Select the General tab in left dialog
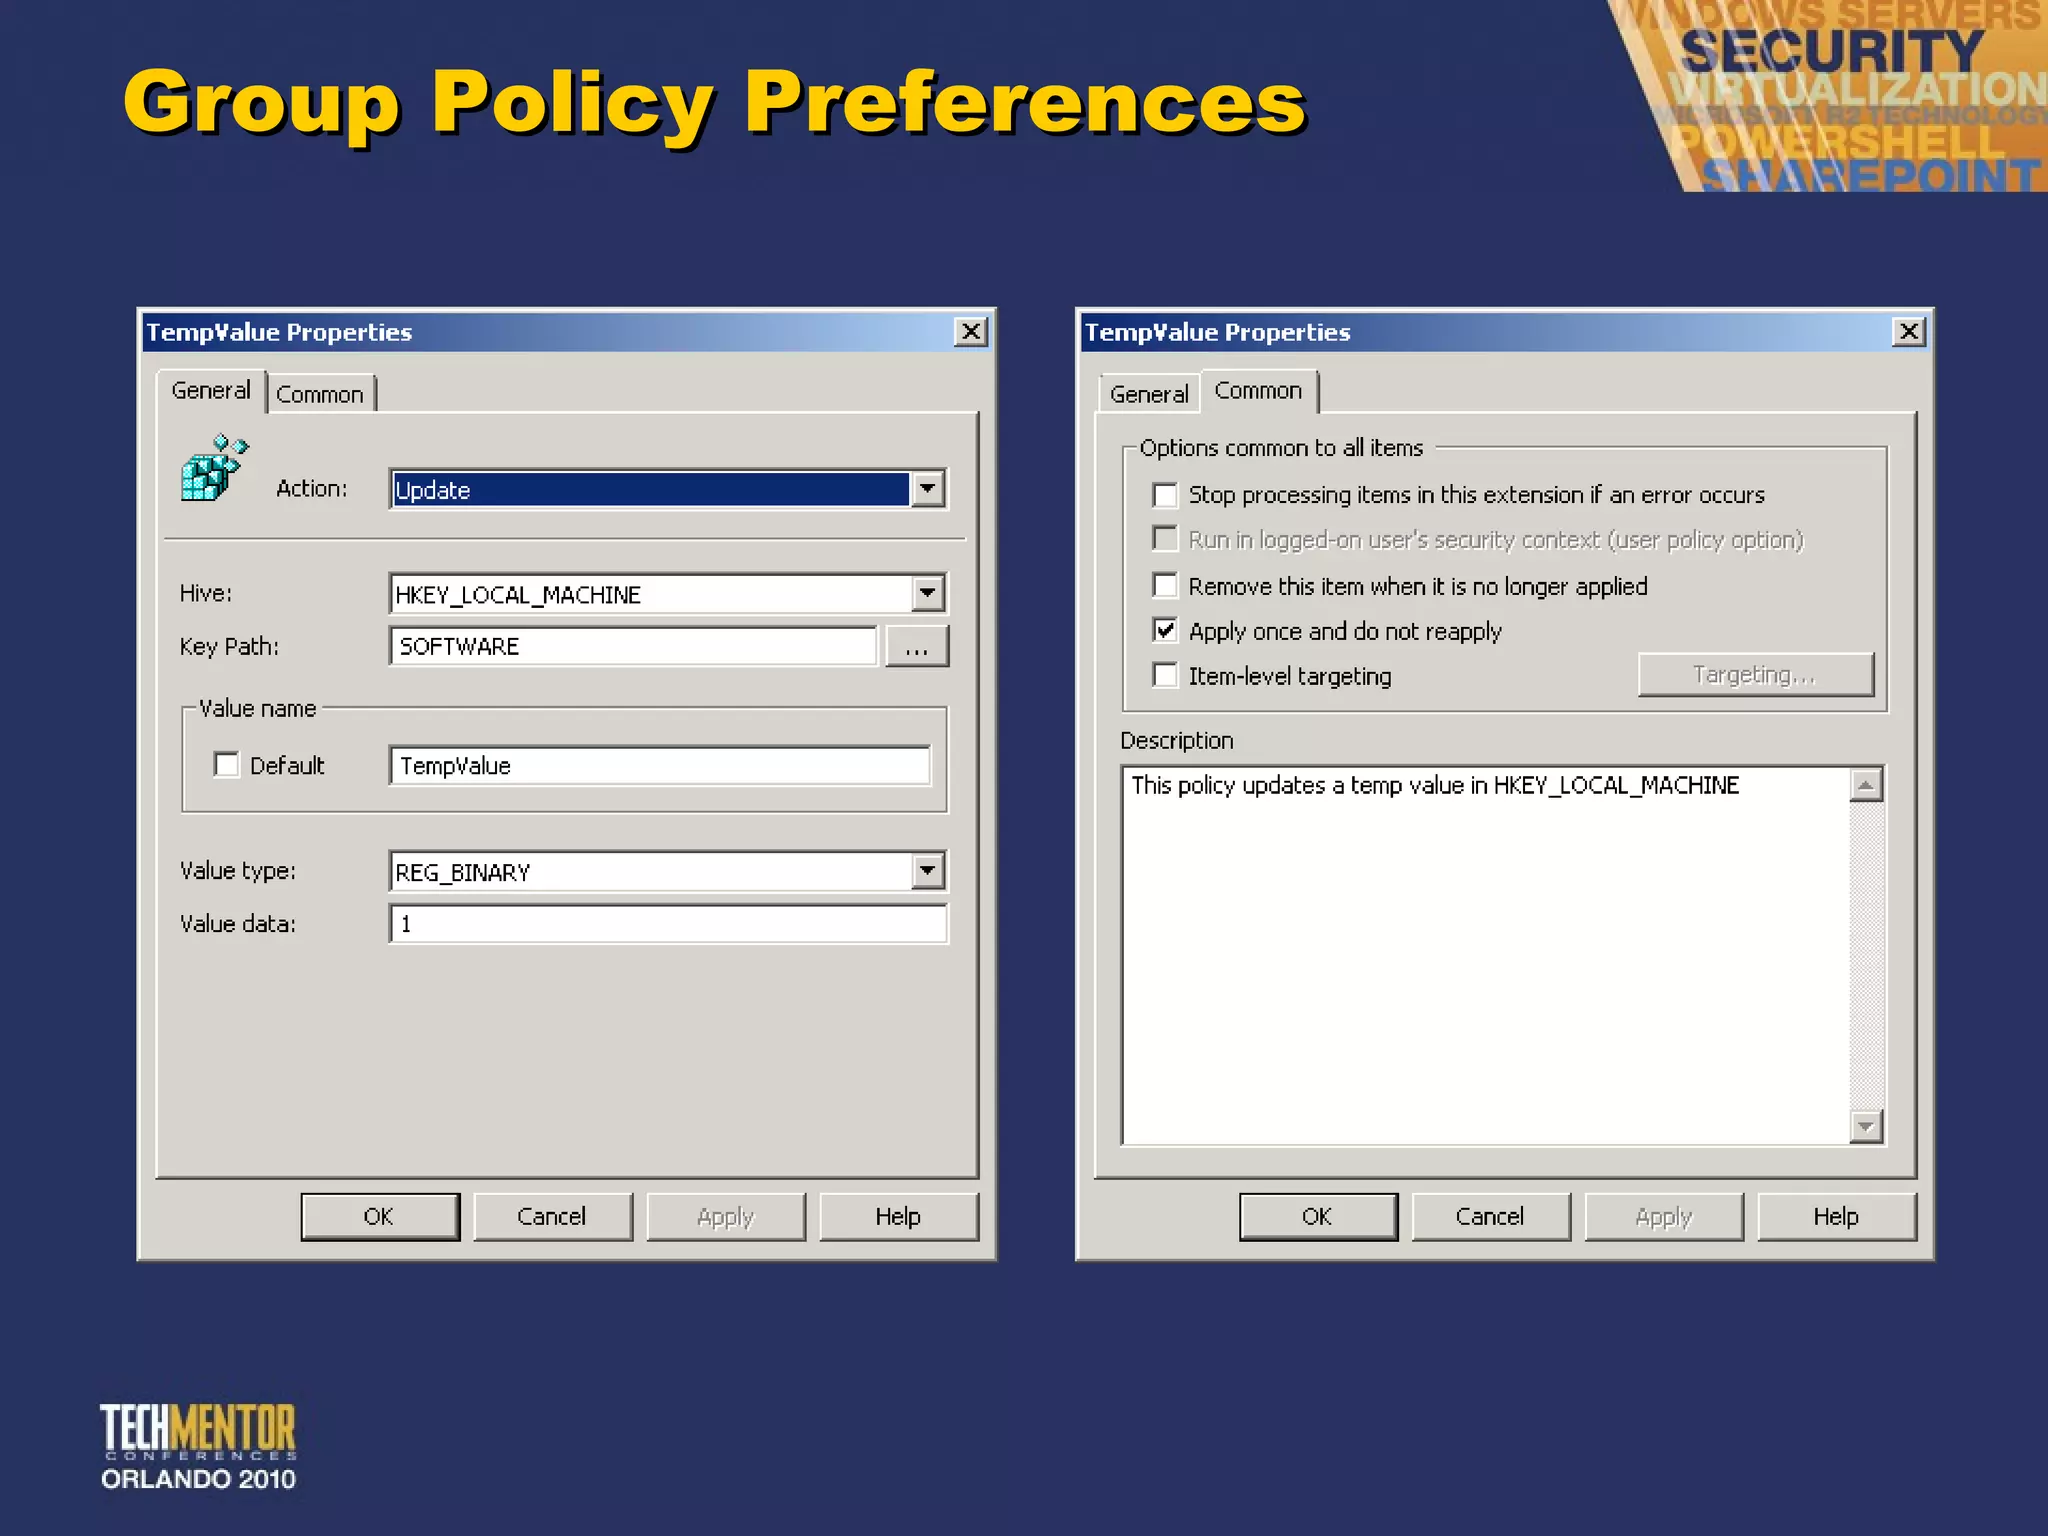This screenshot has width=2048, height=1536. 211,391
